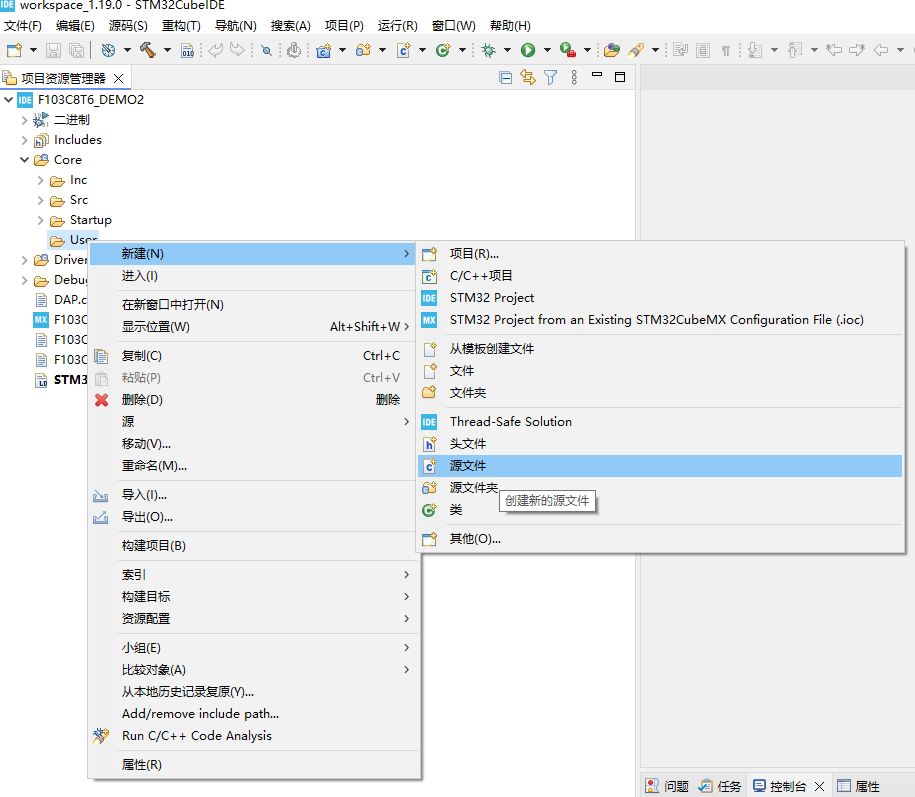
Task: Select the Thread-Safe Solution entry
Action: coord(660,422)
